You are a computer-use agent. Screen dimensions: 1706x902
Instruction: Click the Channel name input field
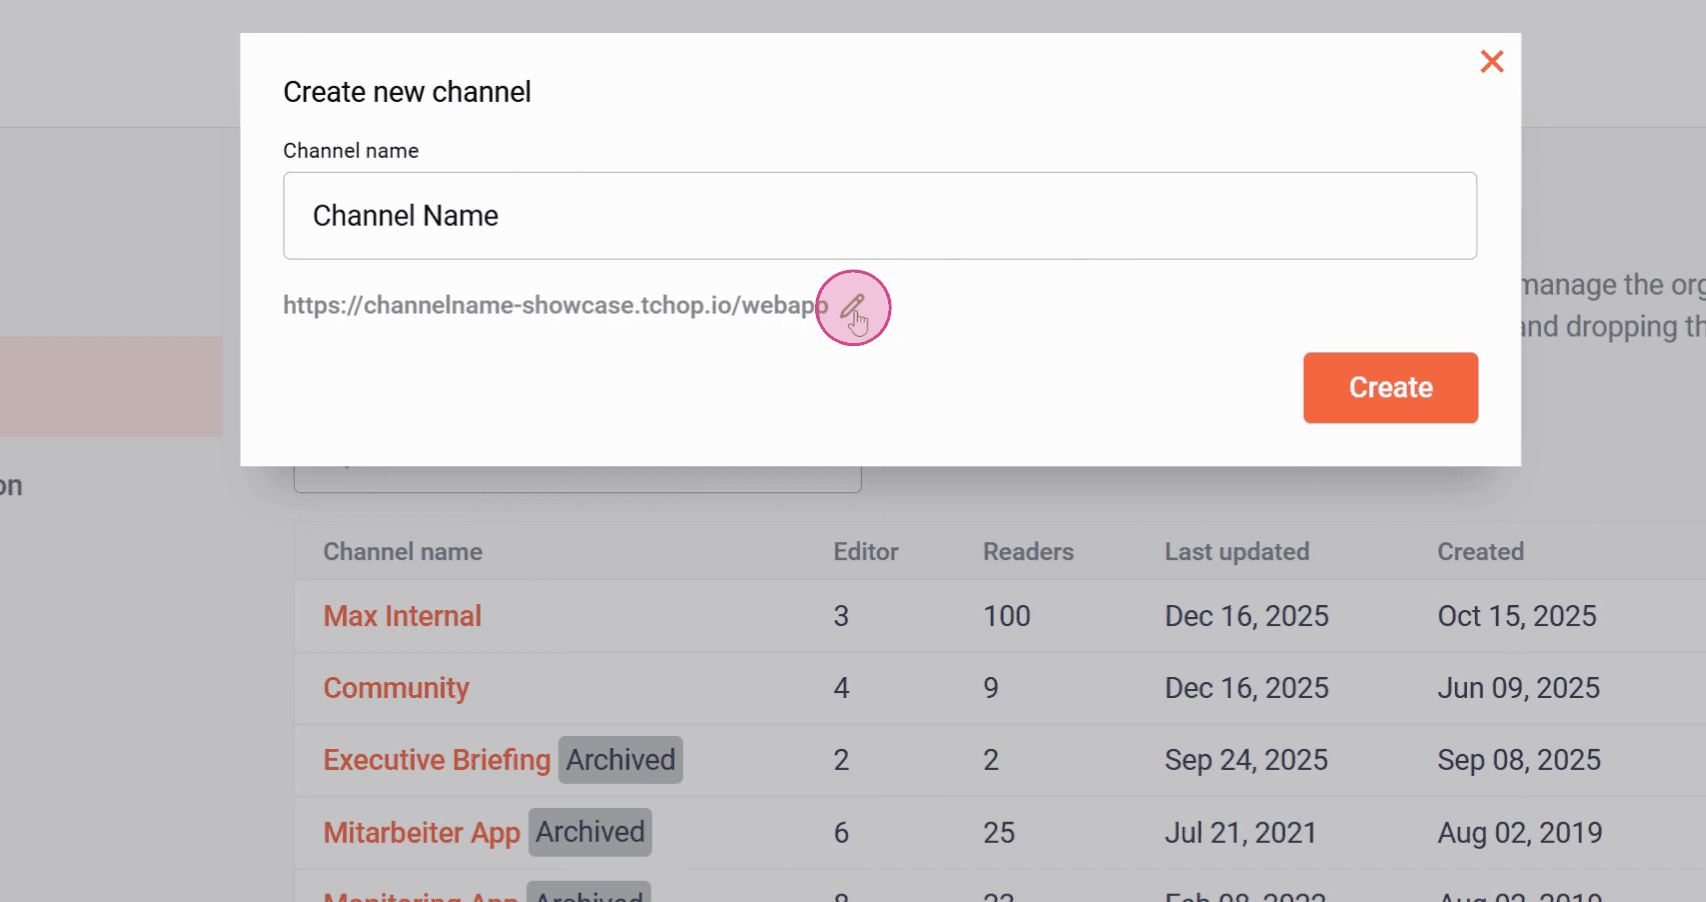[x=880, y=216]
